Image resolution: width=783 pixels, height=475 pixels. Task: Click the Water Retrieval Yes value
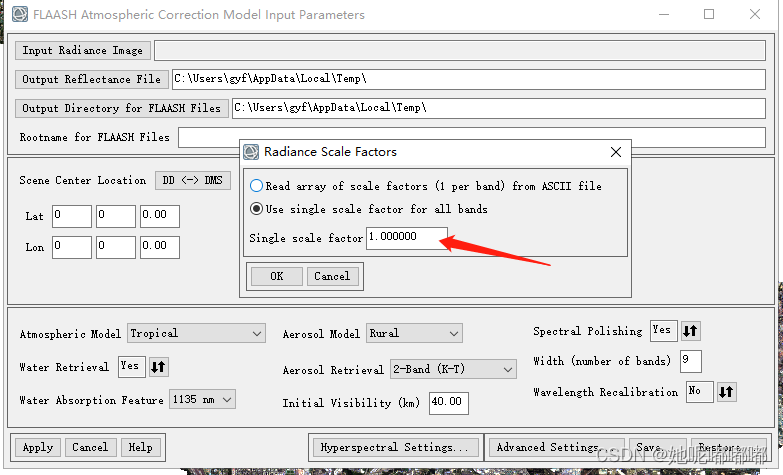click(132, 367)
